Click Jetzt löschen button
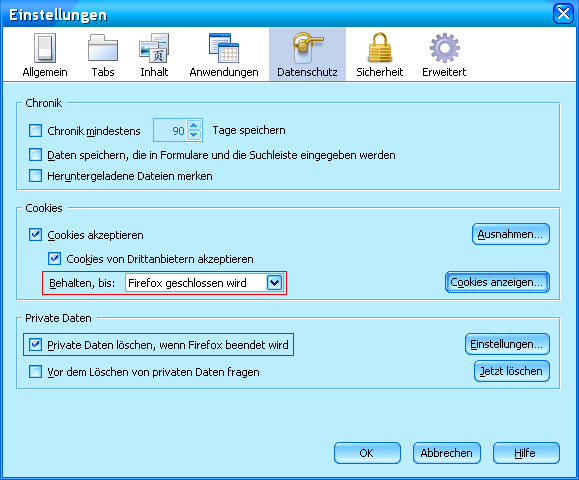579x480 pixels. tap(511, 371)
